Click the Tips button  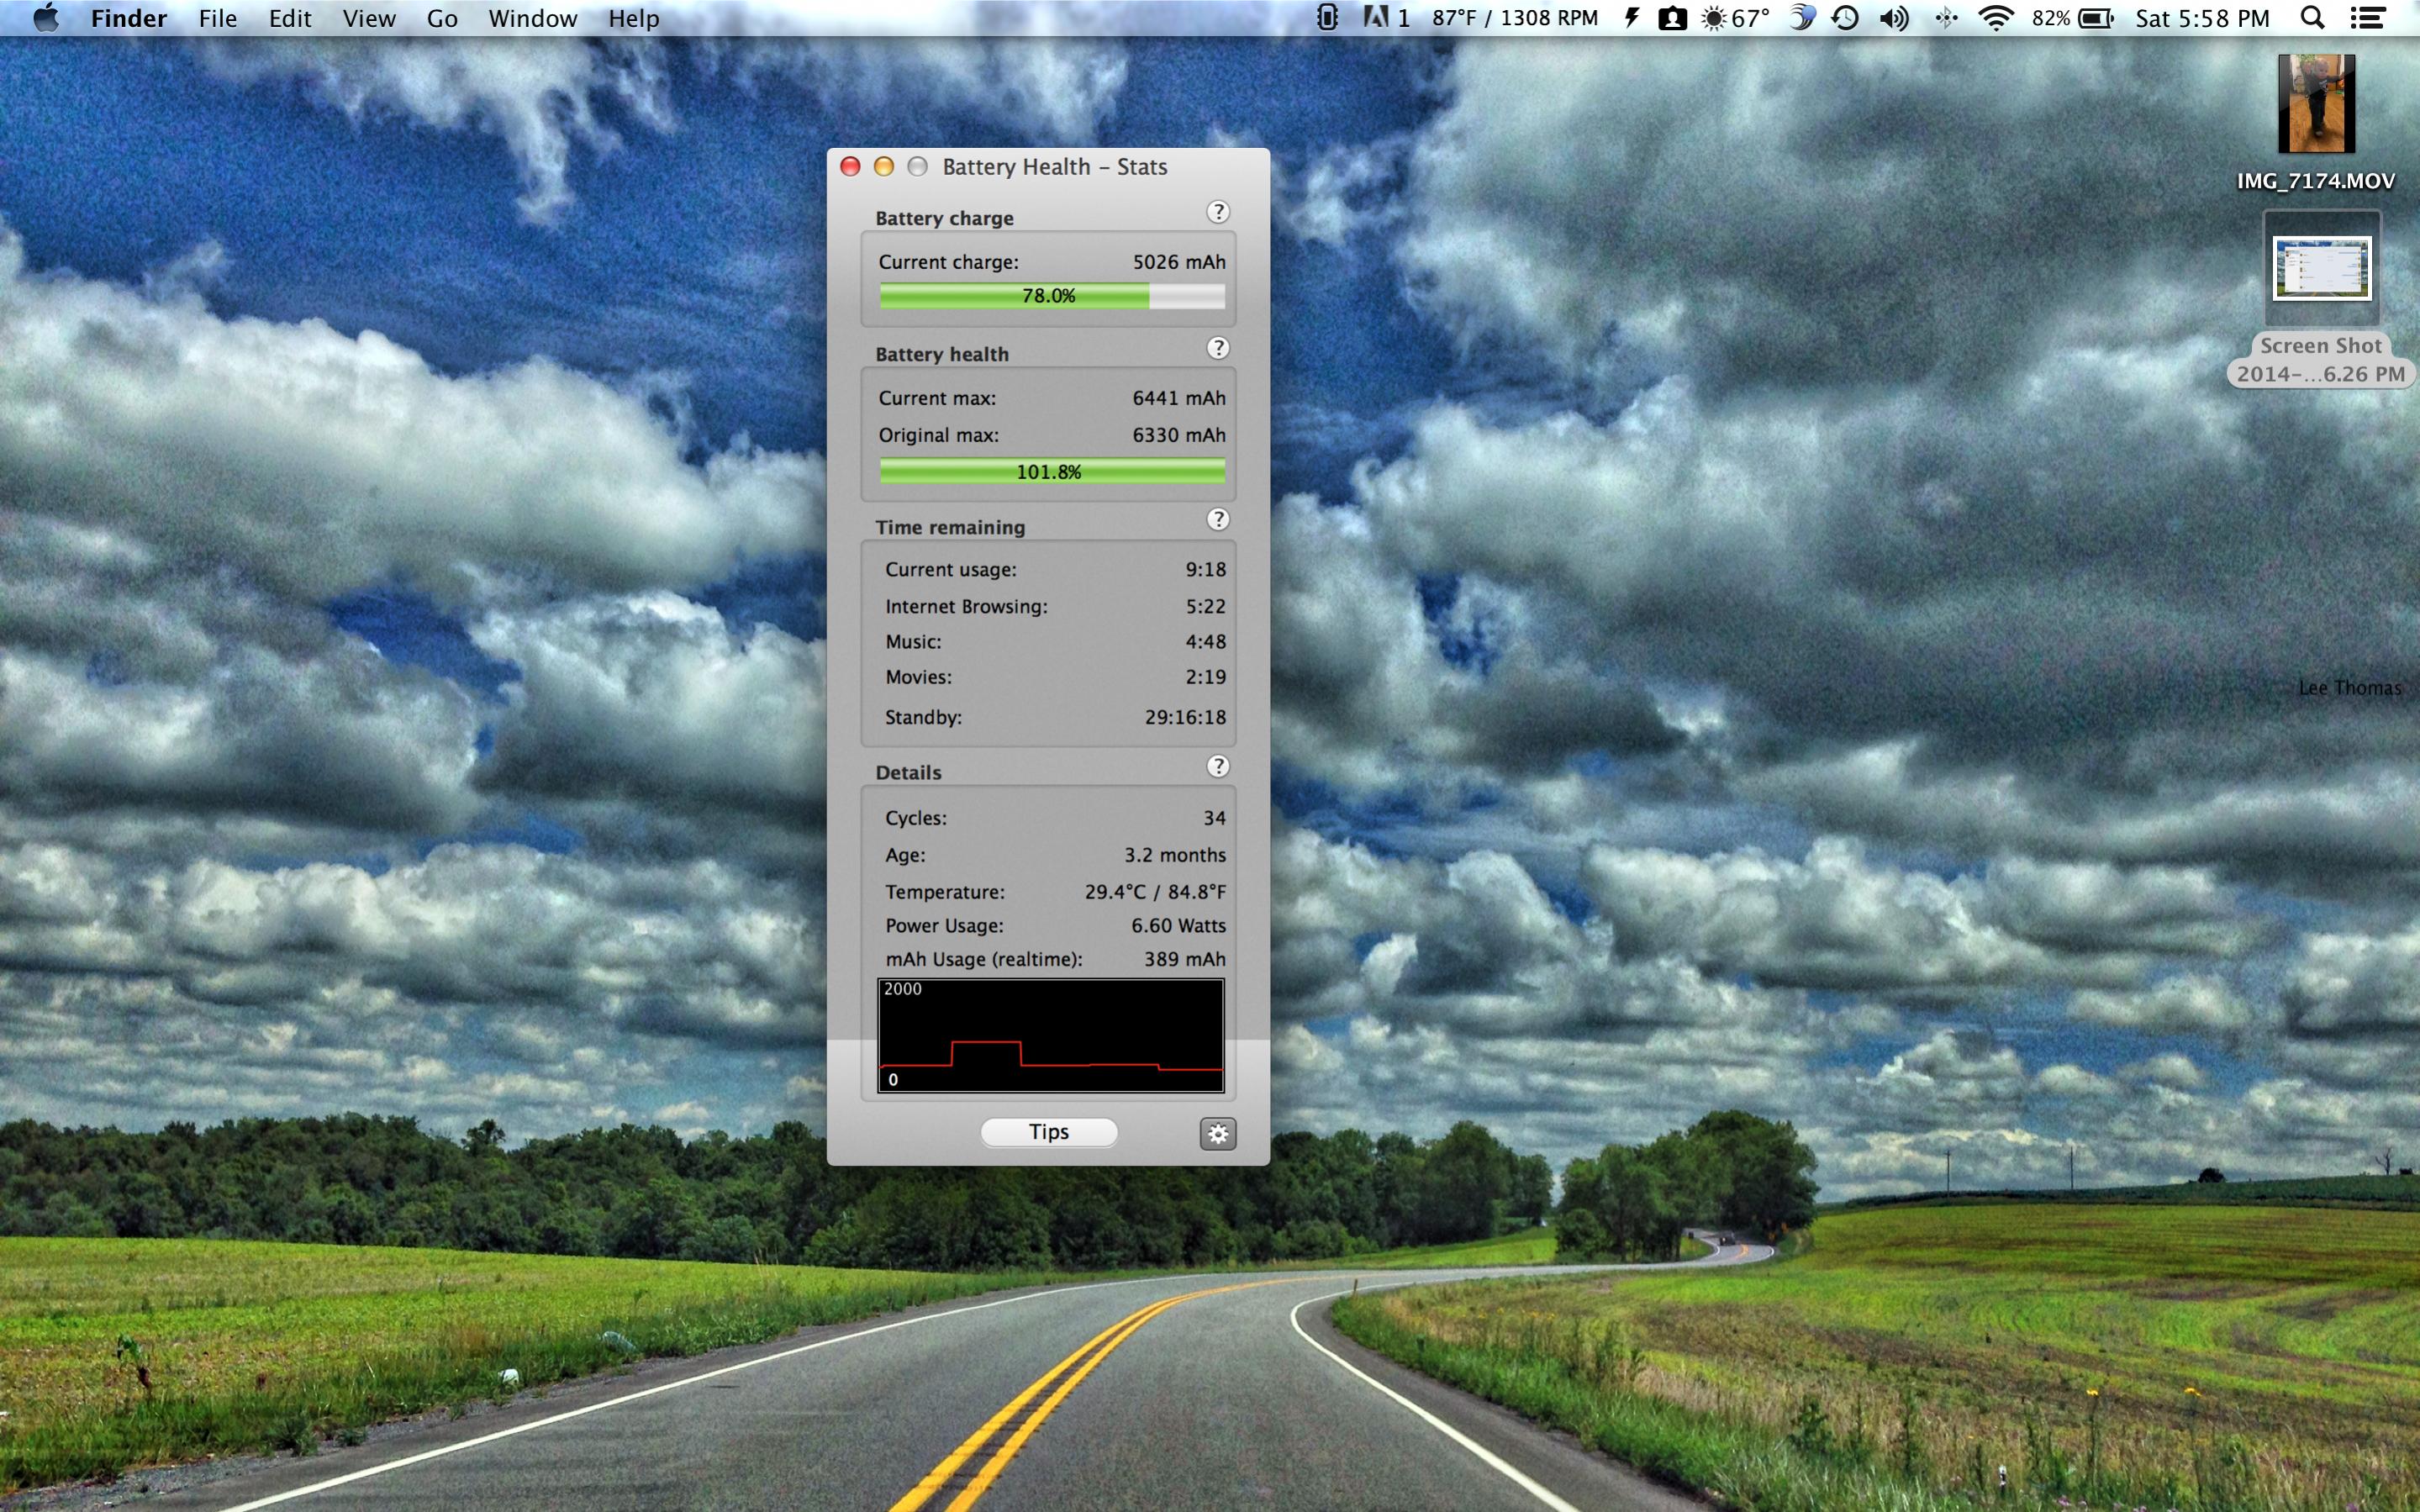click(1048, 1131)
